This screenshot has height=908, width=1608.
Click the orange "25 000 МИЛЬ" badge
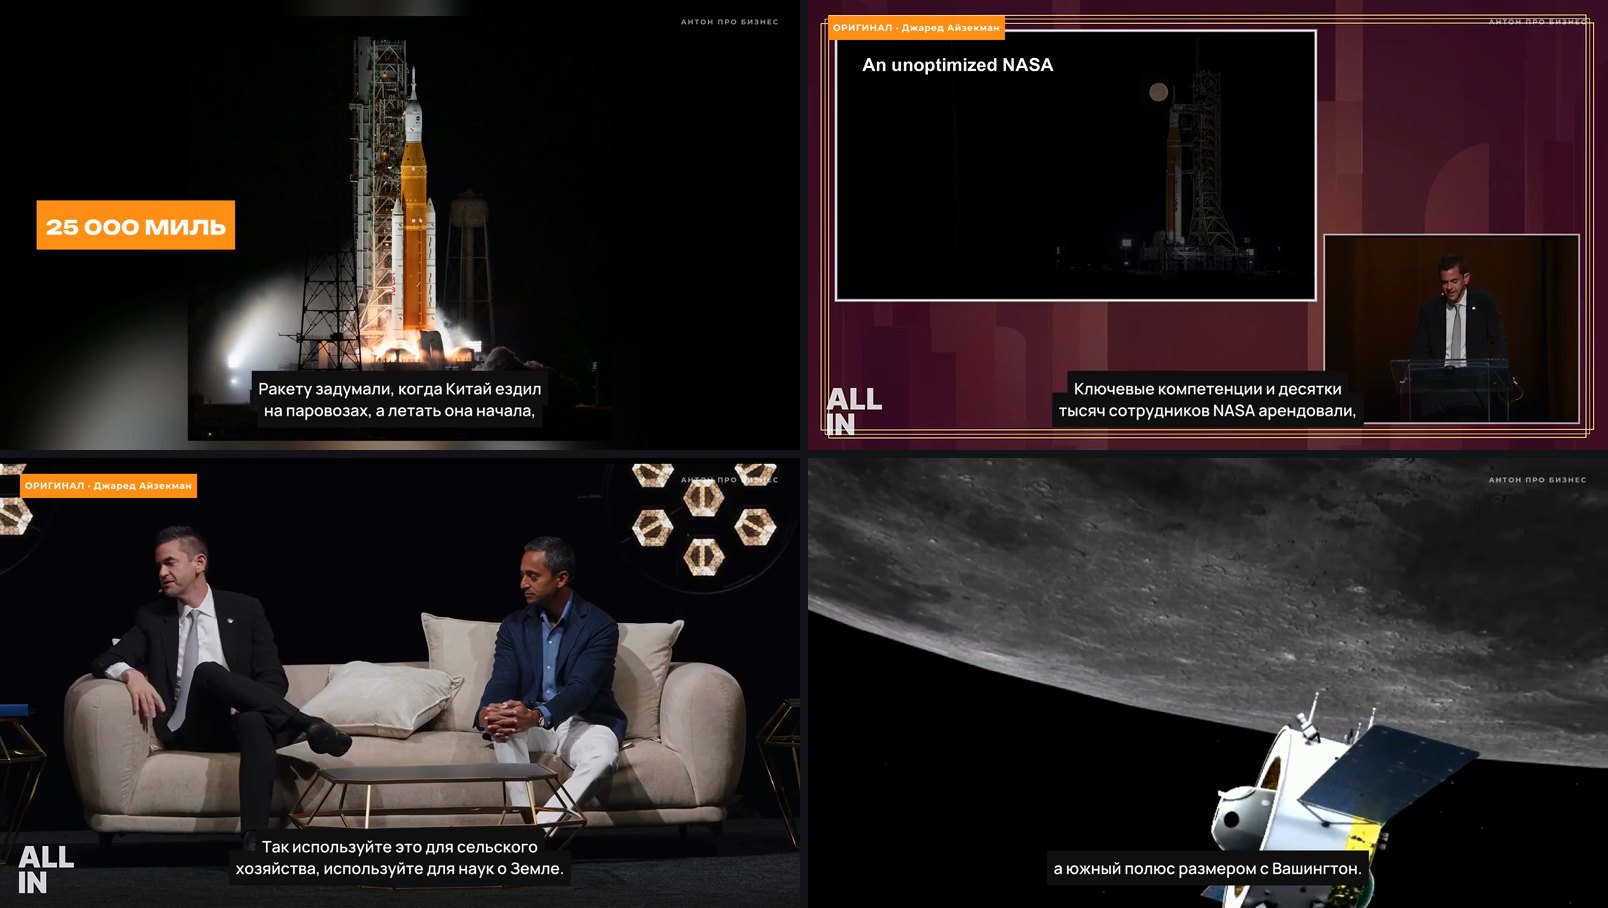(136, 225)
